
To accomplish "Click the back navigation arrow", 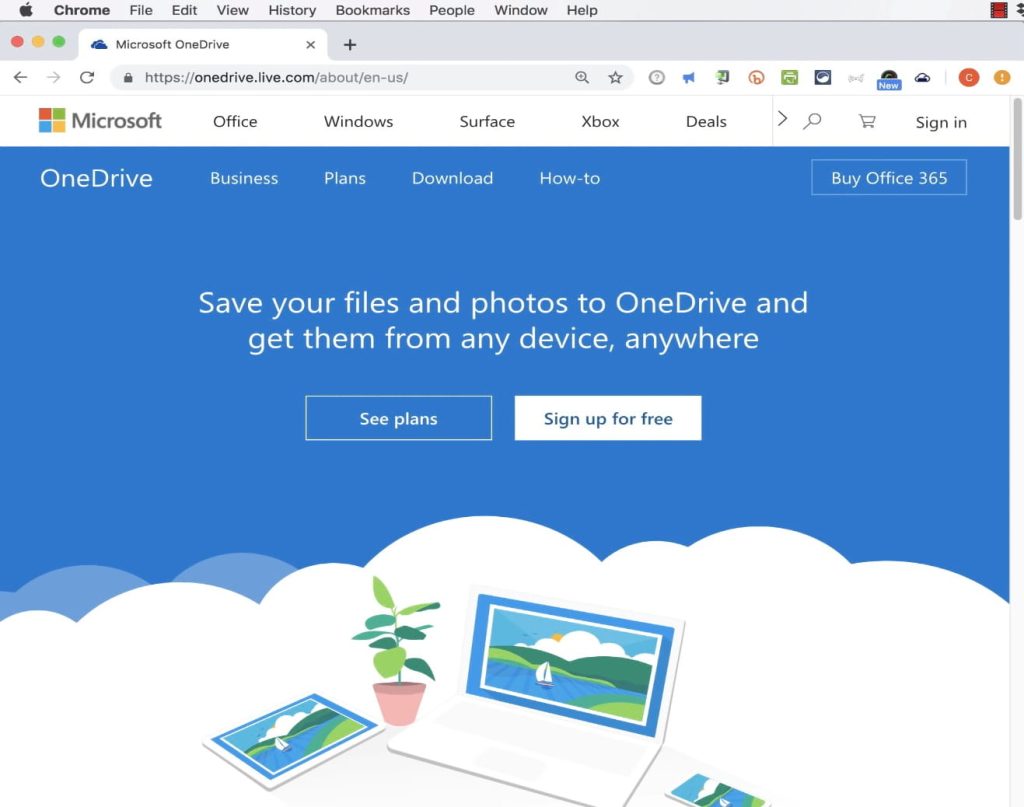I will (x=20, y=77).
